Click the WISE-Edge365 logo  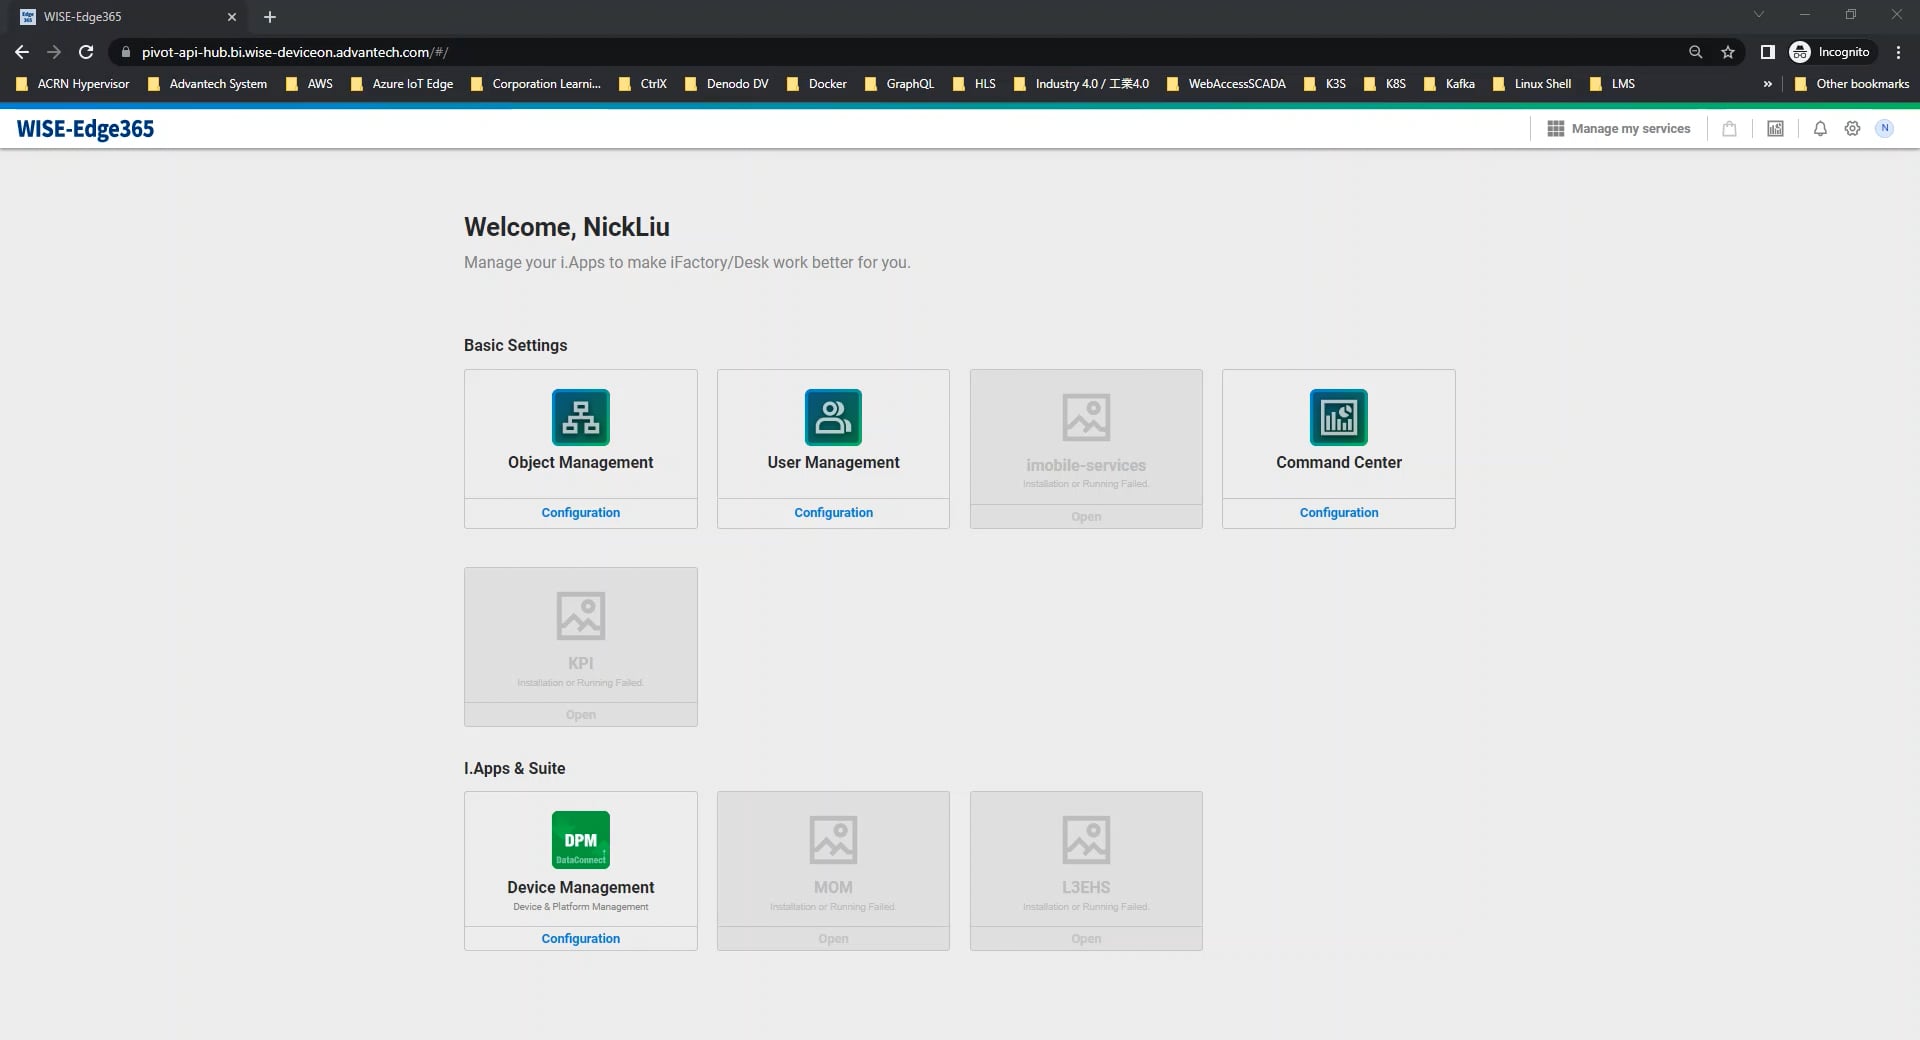click(85, 129)
